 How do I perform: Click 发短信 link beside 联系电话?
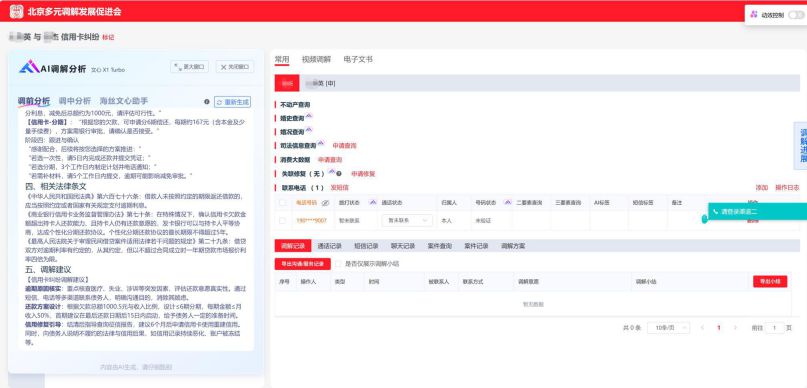tap(339, 187)
